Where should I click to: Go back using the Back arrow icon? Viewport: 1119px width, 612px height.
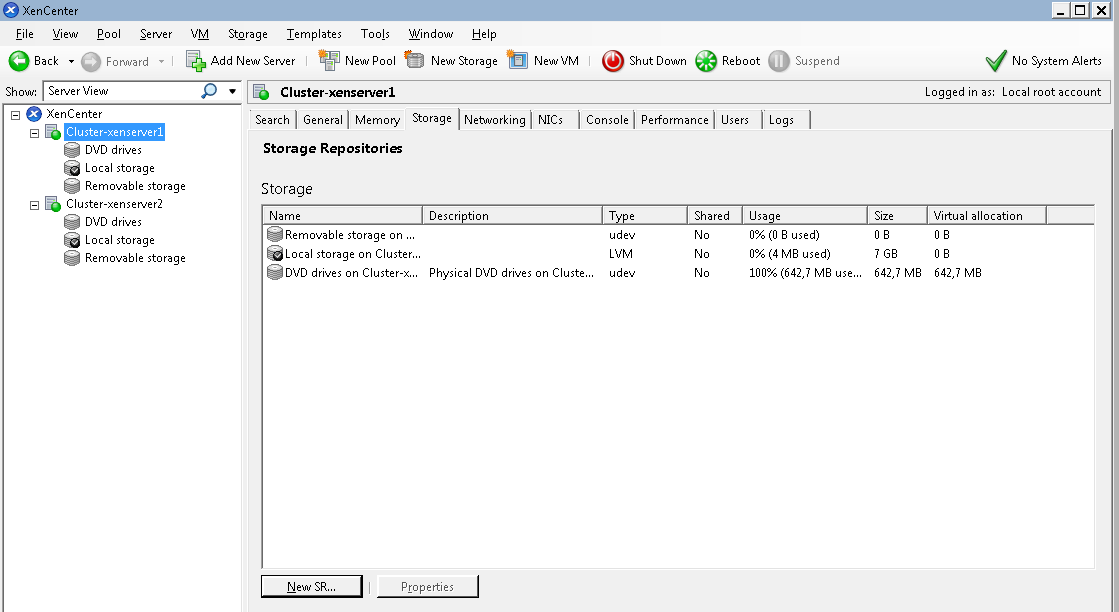click(x=19, y=61)
